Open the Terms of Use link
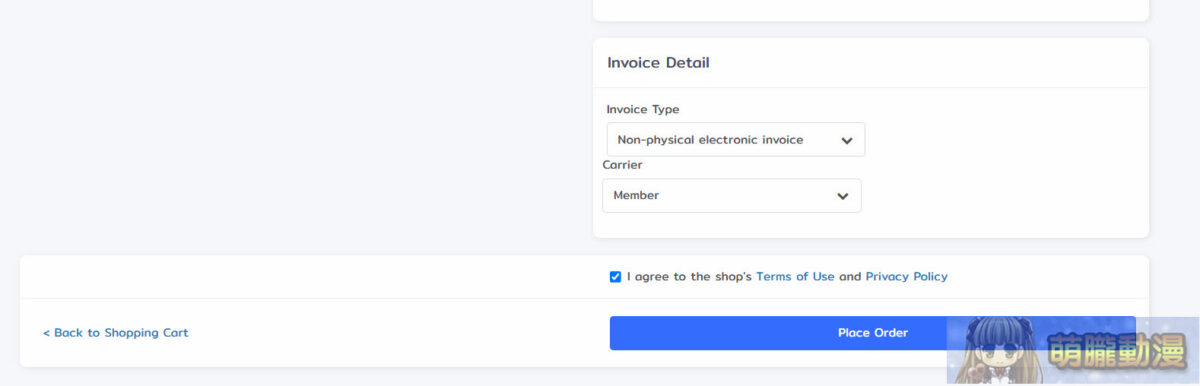1200x386 pixels. tap(795, 277)
